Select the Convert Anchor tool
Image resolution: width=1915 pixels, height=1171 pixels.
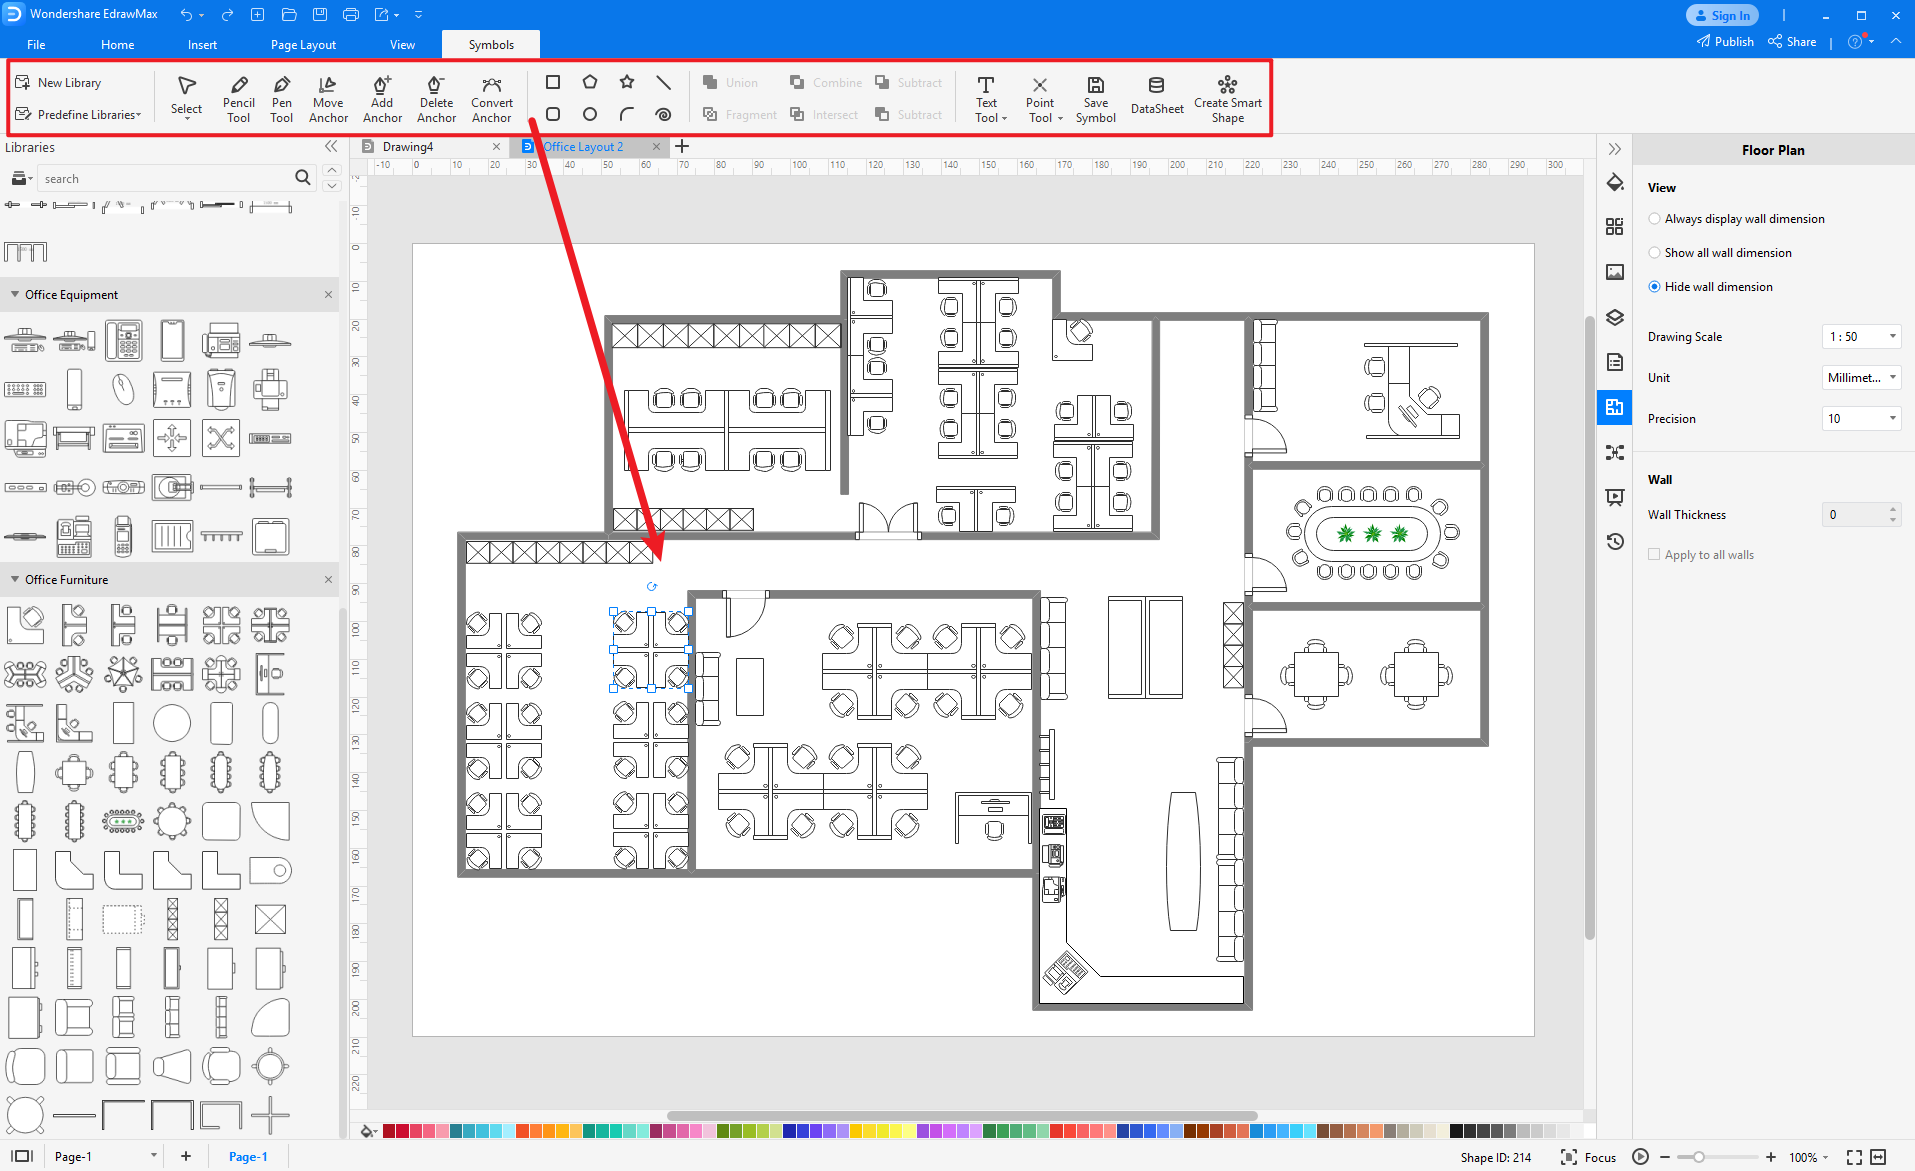[491, 96]
